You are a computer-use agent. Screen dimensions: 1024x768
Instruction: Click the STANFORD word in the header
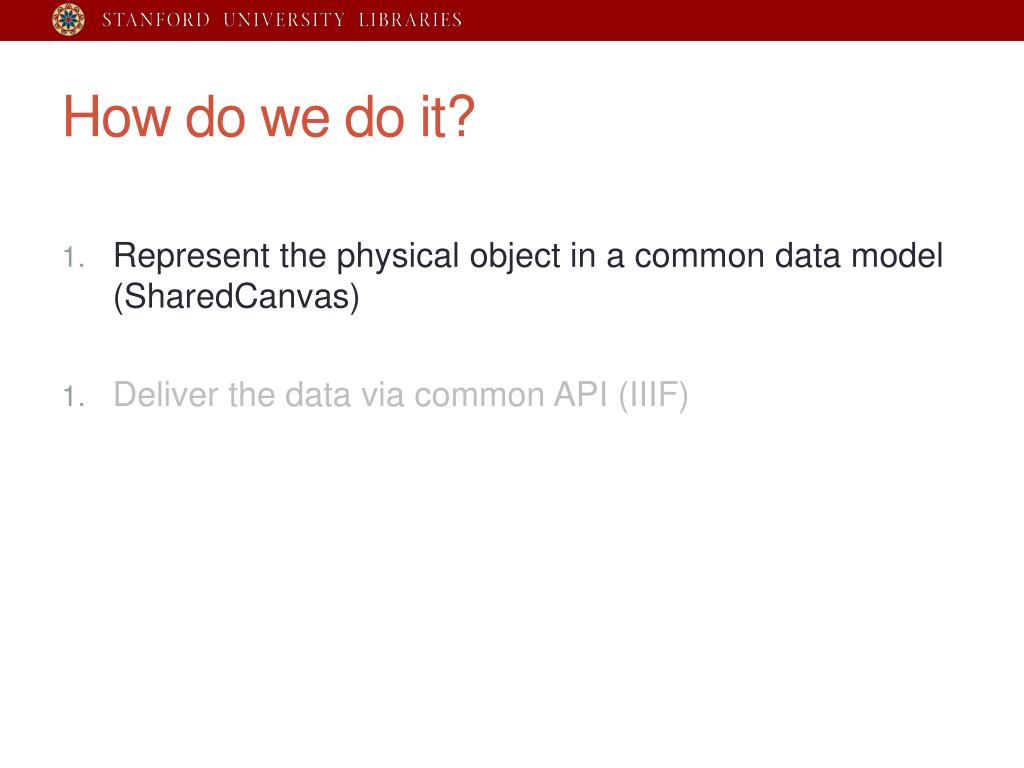coord(156,20)
